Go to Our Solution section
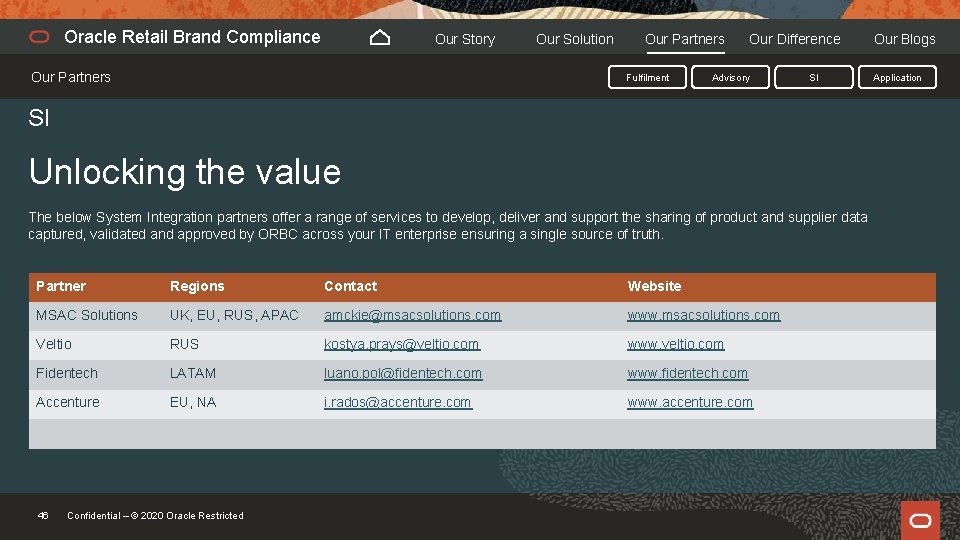Screen dimensions: 960x540 click(x=575, y=39)
